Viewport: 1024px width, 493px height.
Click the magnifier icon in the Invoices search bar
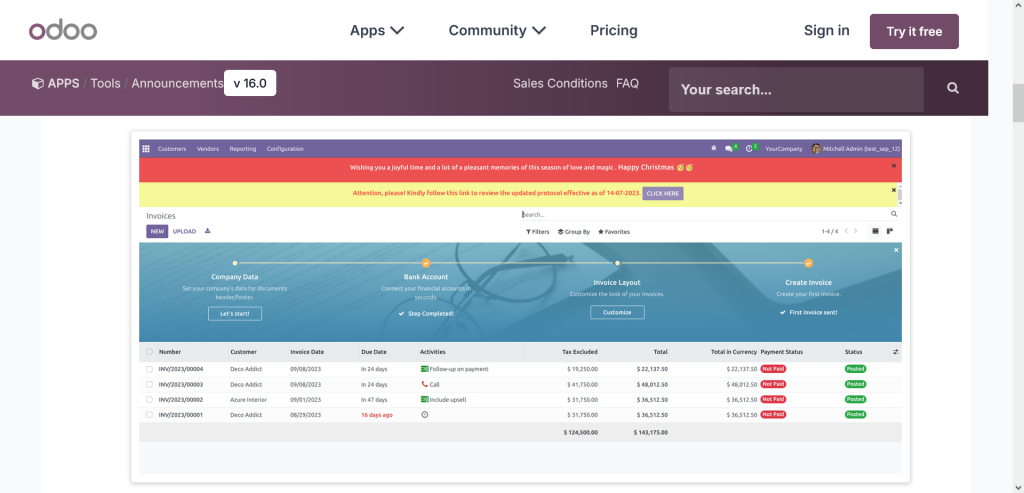(x=894, y=214)
